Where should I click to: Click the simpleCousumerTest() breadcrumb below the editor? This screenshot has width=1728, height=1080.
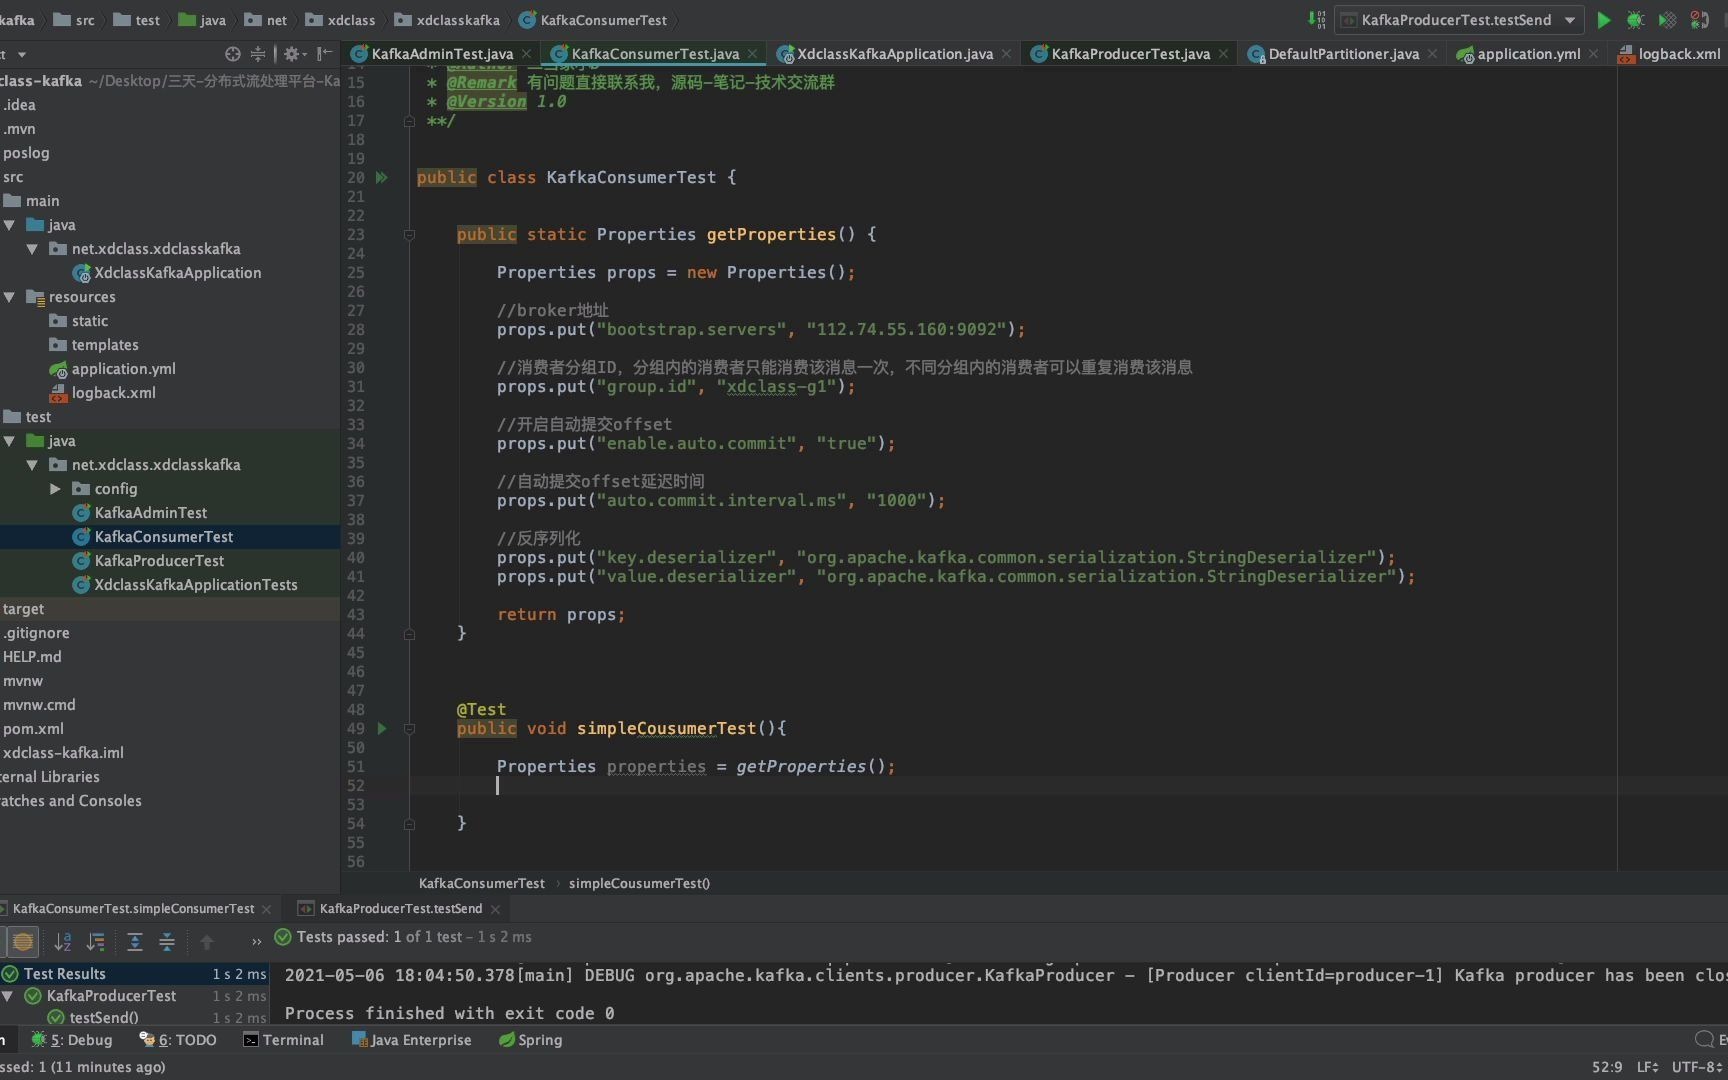[x=639, y=883]
